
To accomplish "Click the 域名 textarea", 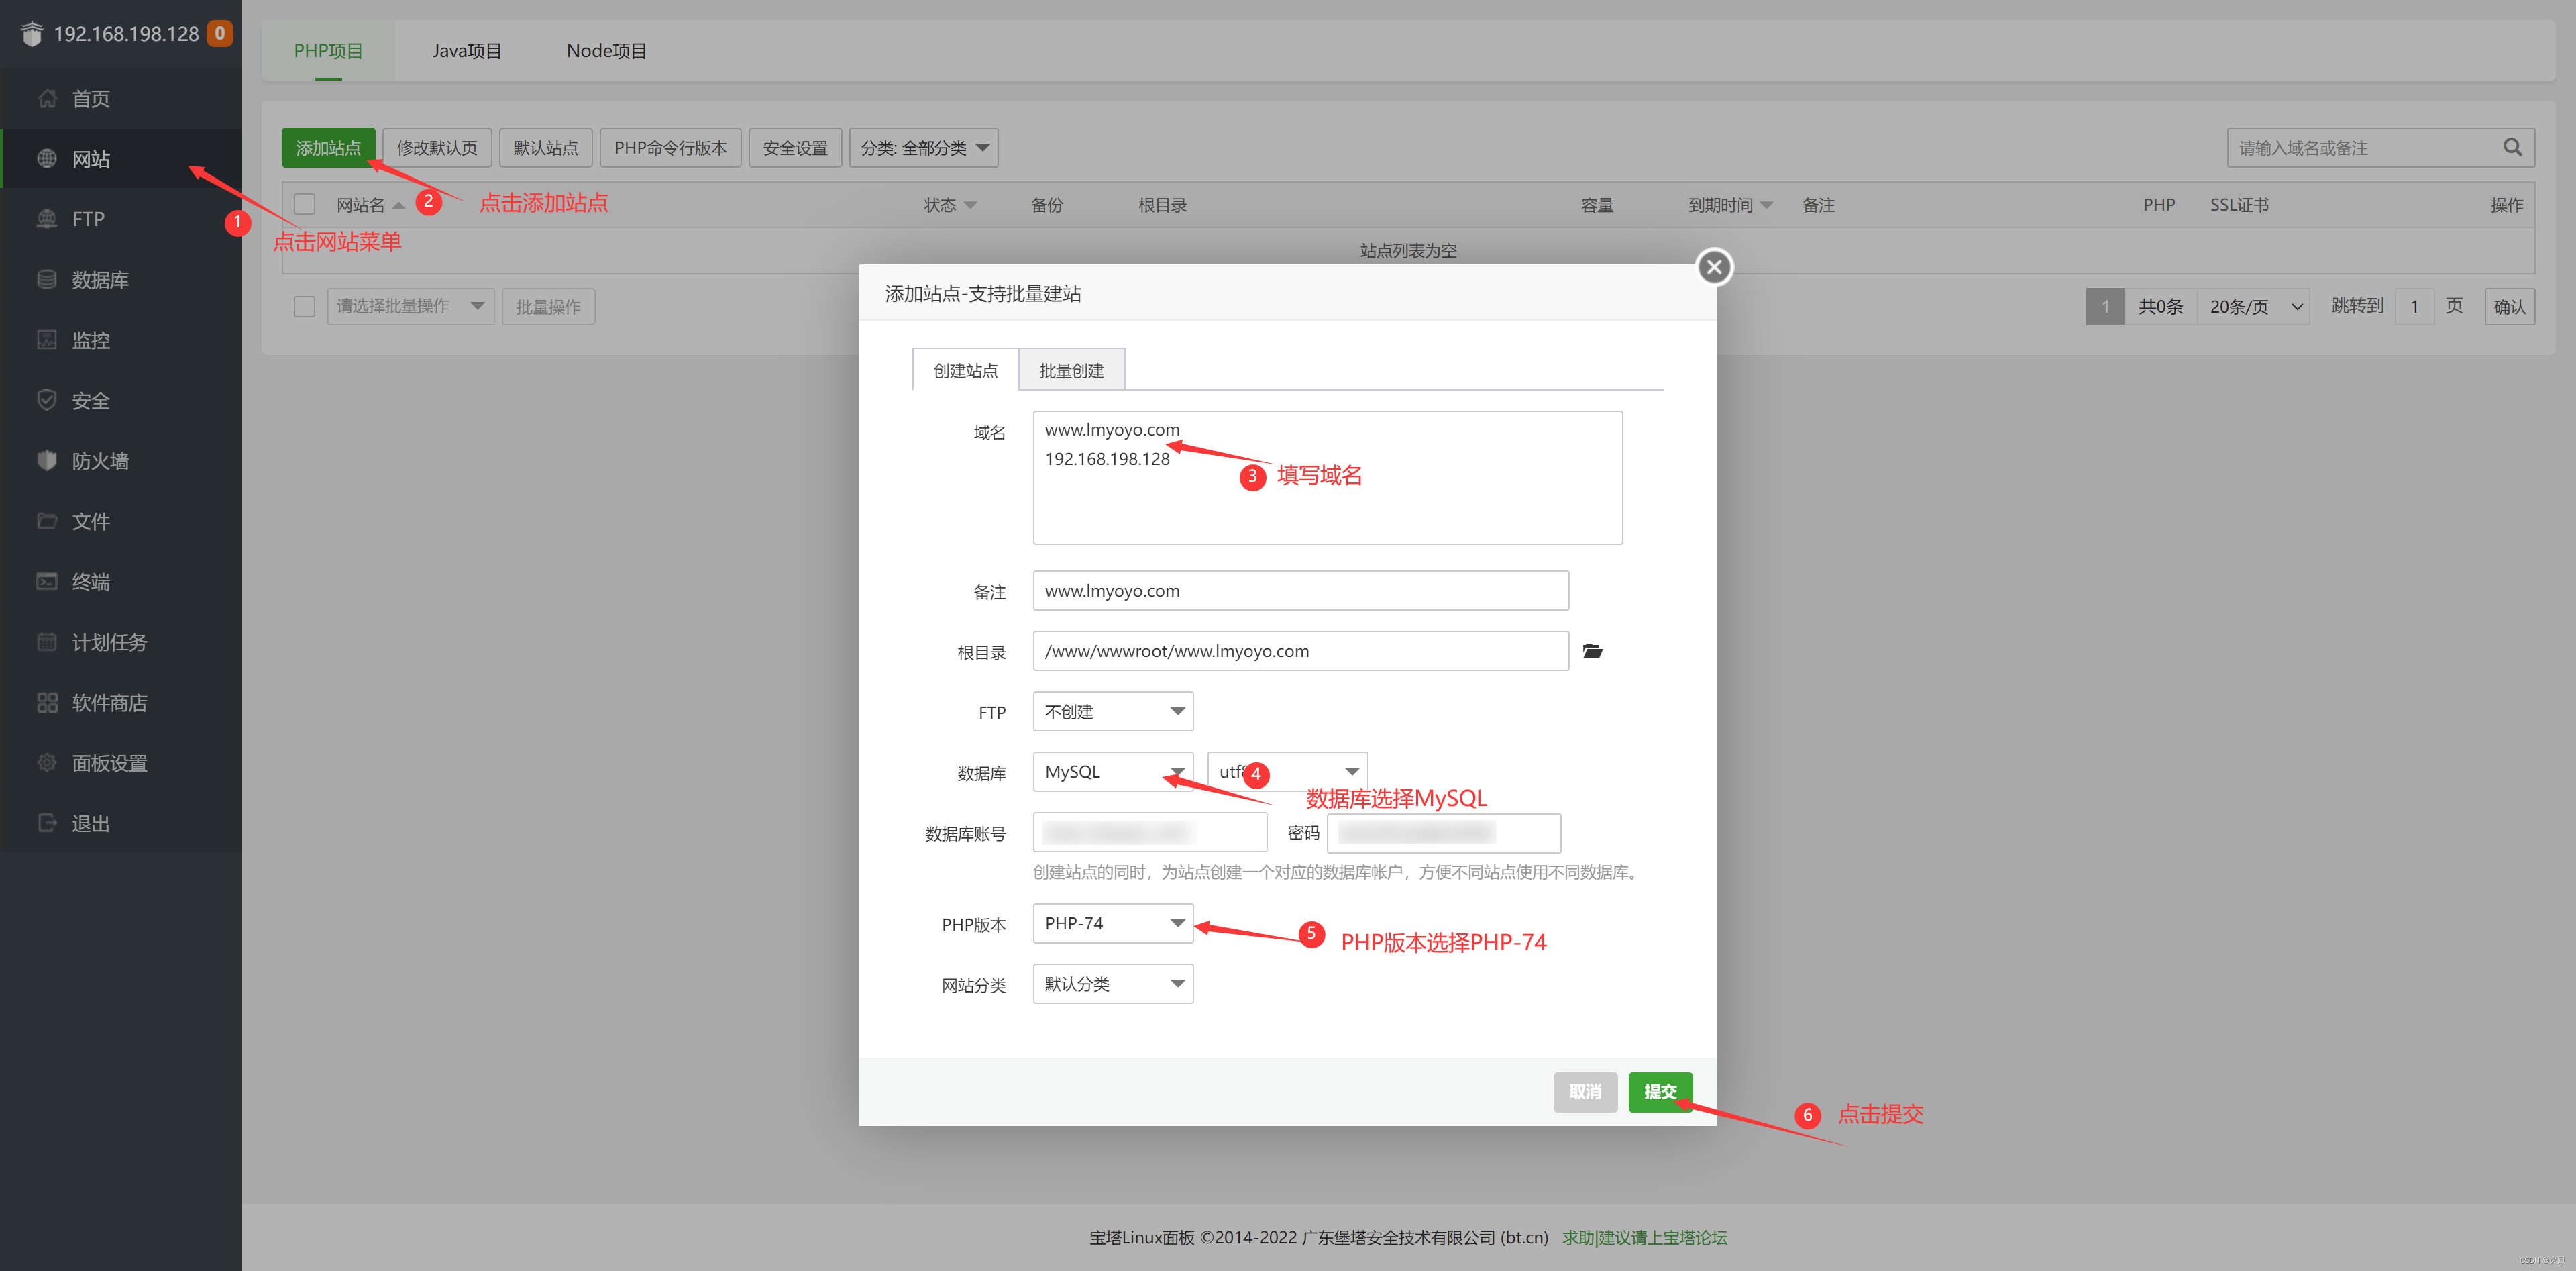I will point(1327,477).
